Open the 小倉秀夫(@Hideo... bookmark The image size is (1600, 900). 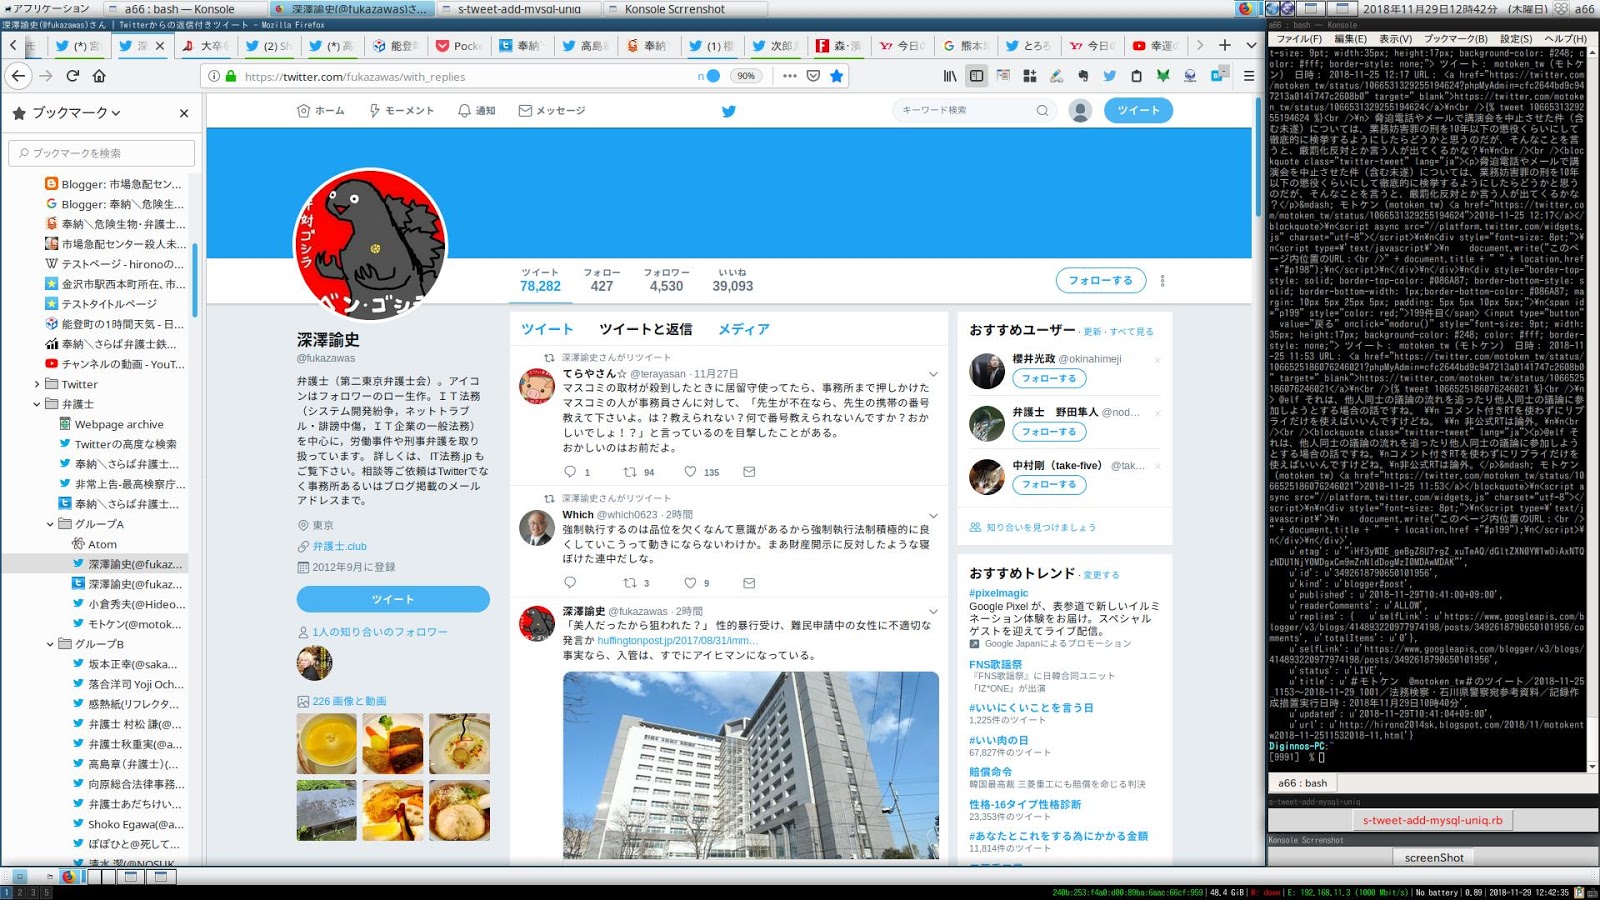pos(137,604)
